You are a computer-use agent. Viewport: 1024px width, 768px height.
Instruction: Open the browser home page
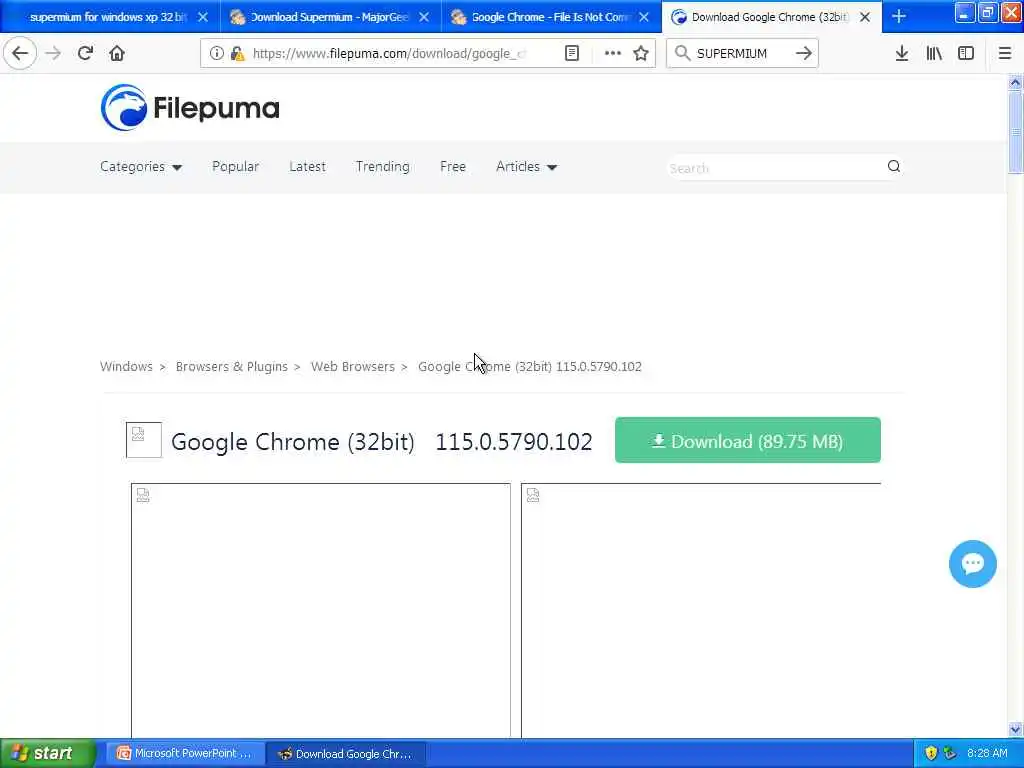[117, 53]
